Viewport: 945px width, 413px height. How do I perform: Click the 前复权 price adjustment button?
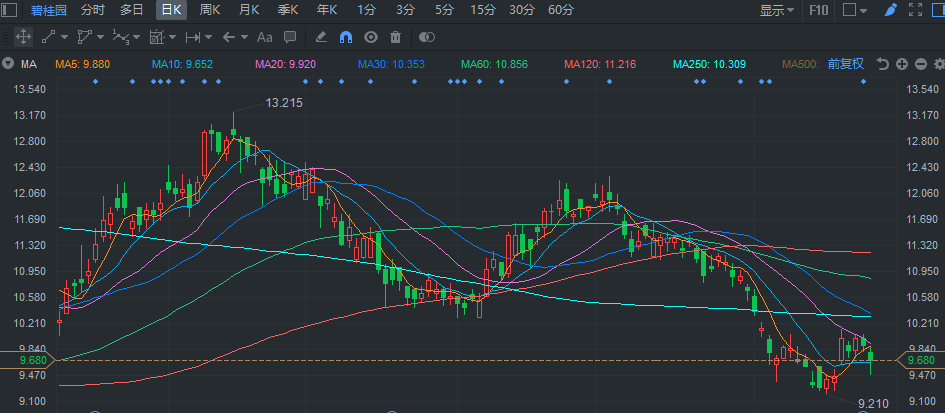(846, 64)
